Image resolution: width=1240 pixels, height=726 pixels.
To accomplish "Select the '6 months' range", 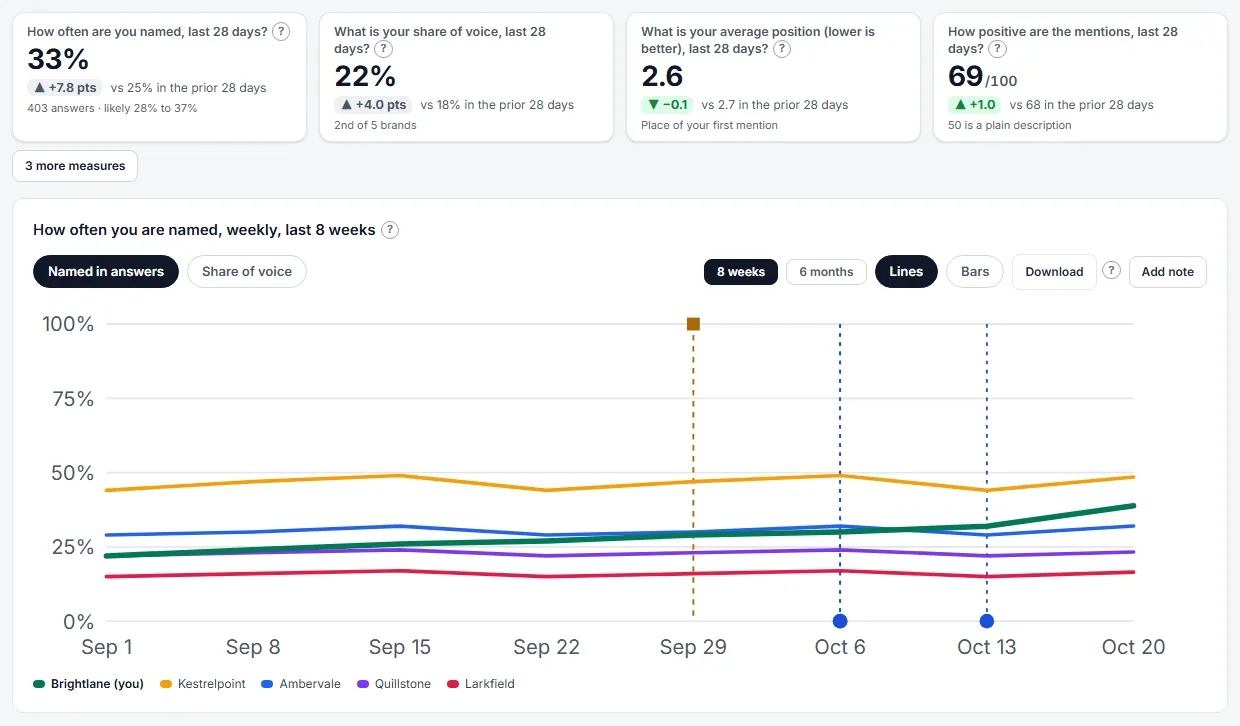I will point(826,272).
